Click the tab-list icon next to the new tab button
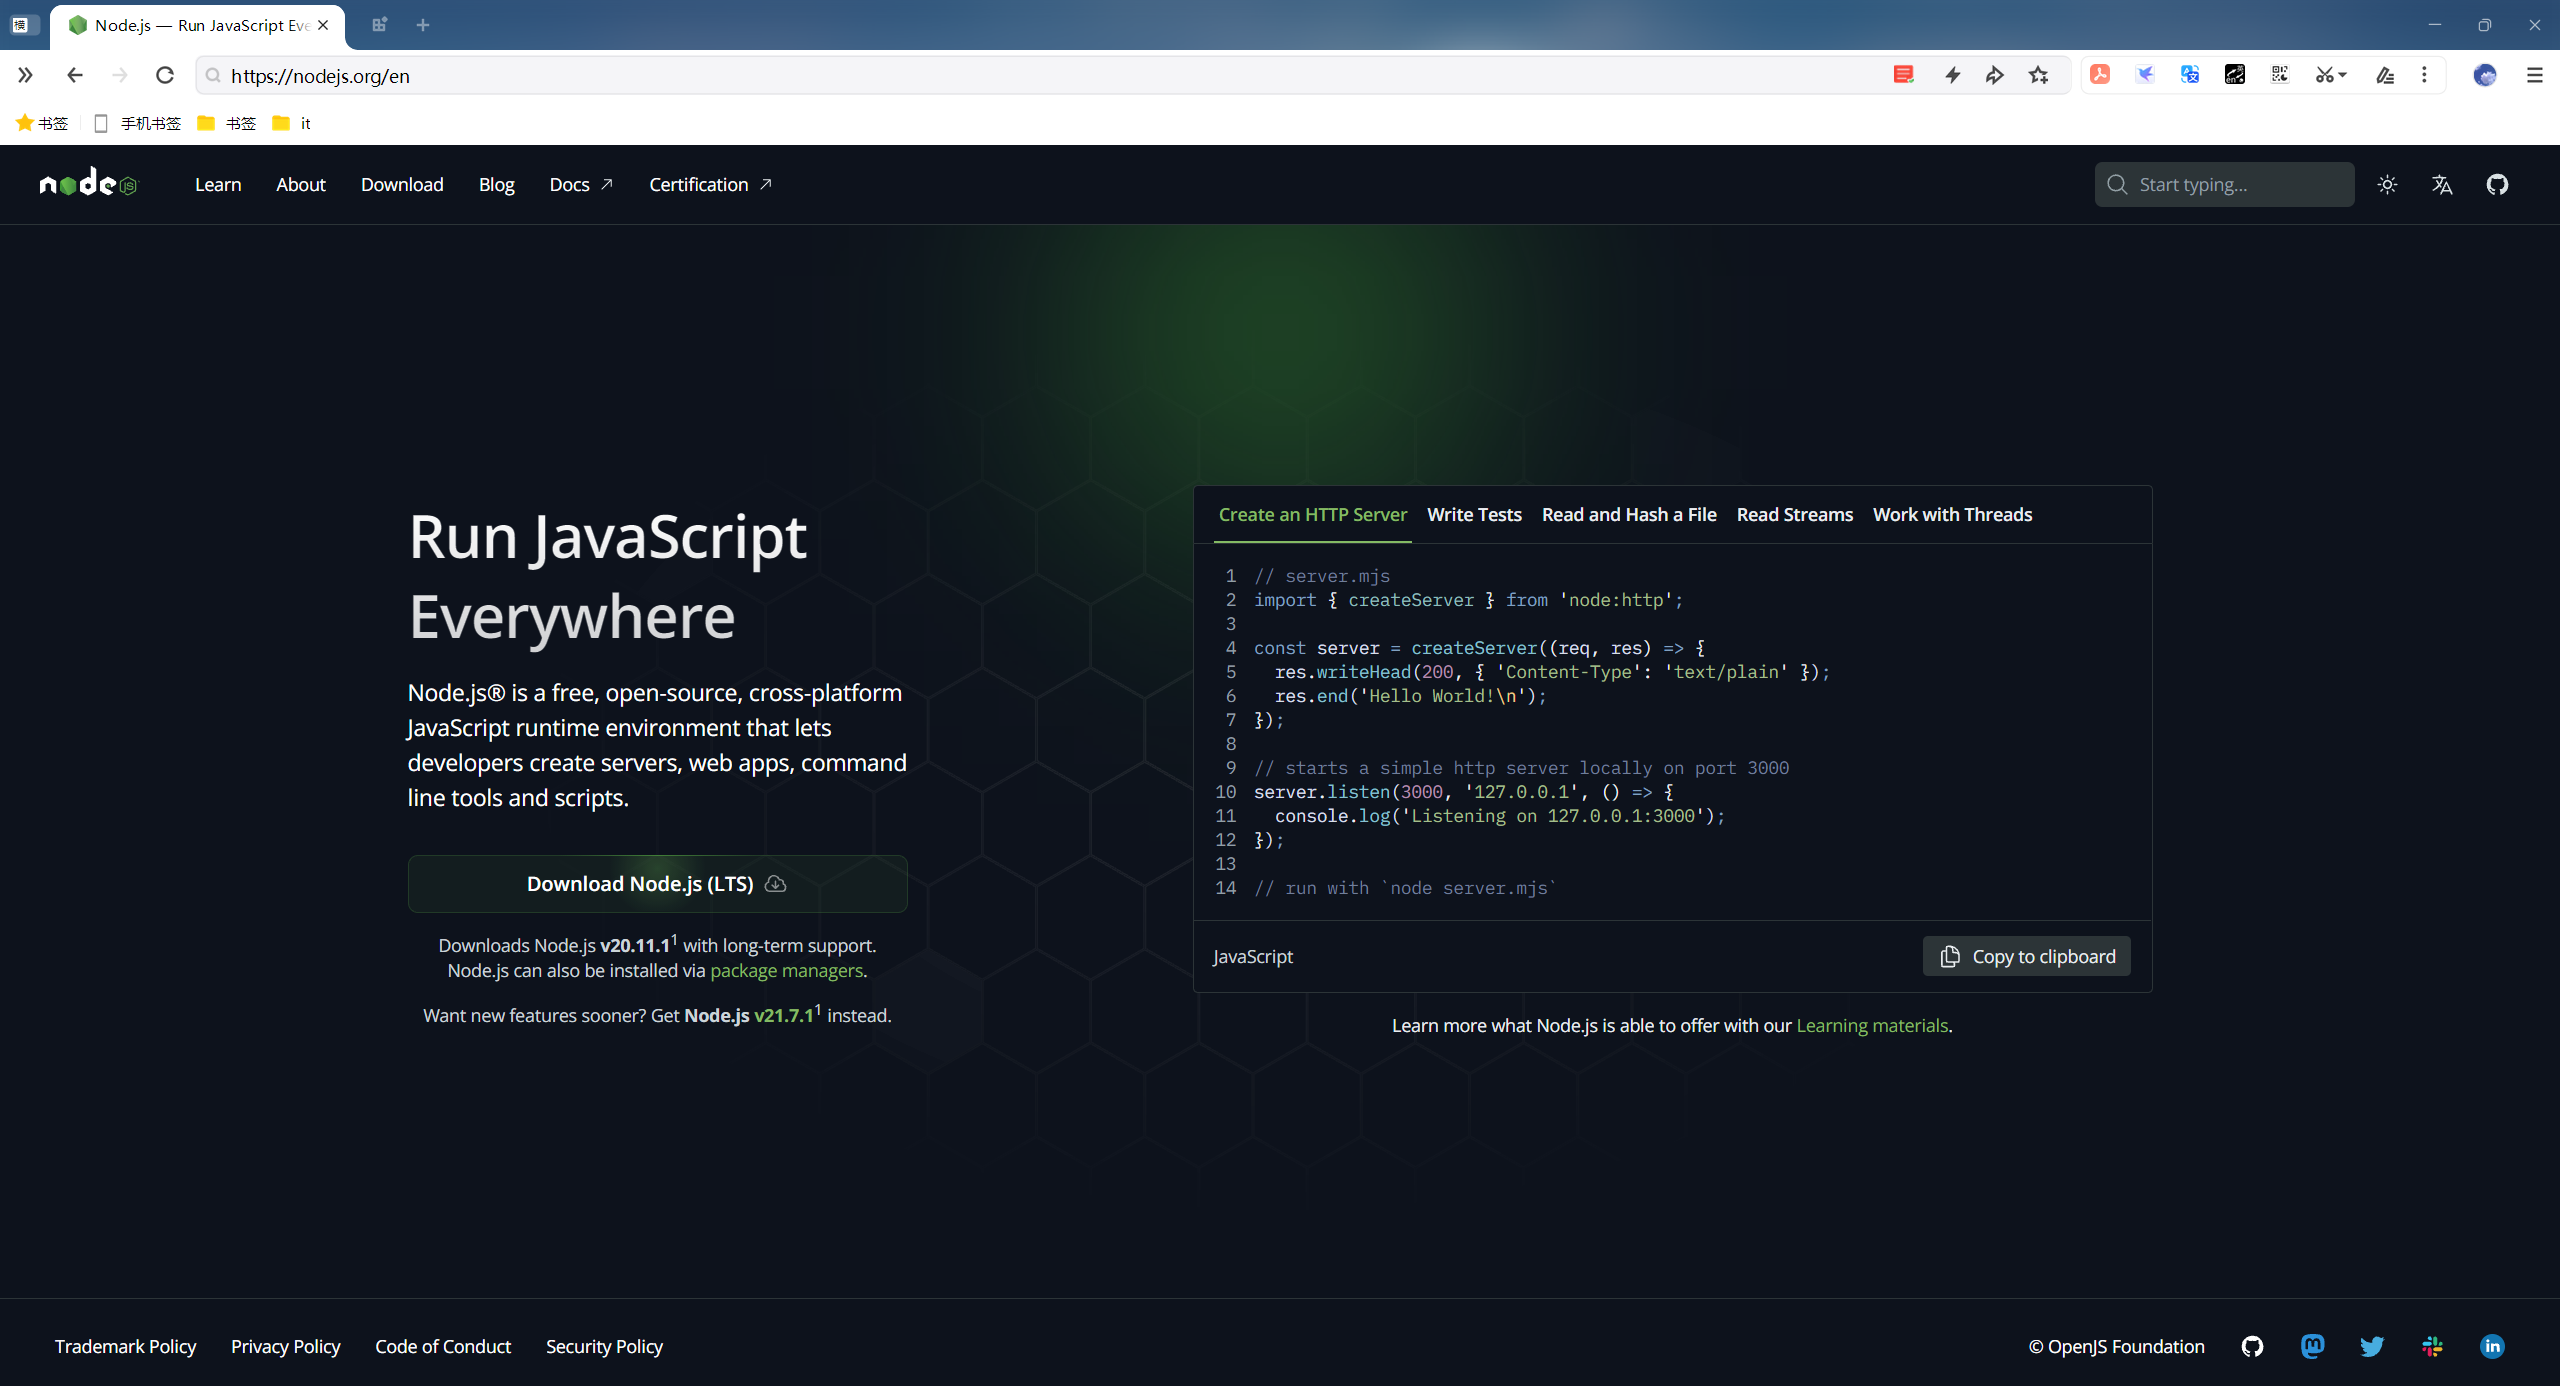This screenshot has width=2560, height=1386. coord(379,25)
